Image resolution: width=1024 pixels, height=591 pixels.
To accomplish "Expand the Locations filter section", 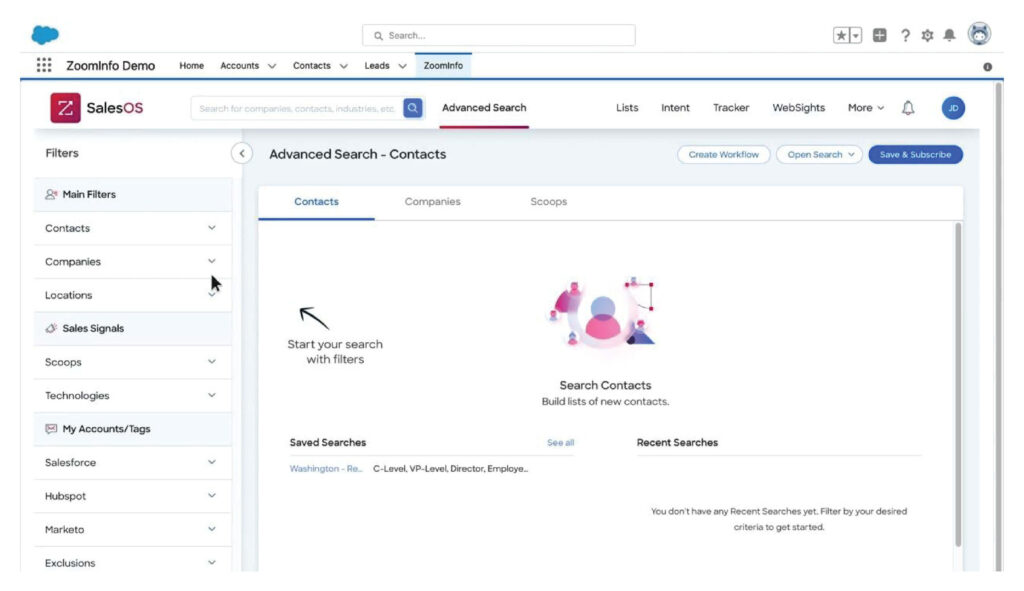I will click(133, 295).
